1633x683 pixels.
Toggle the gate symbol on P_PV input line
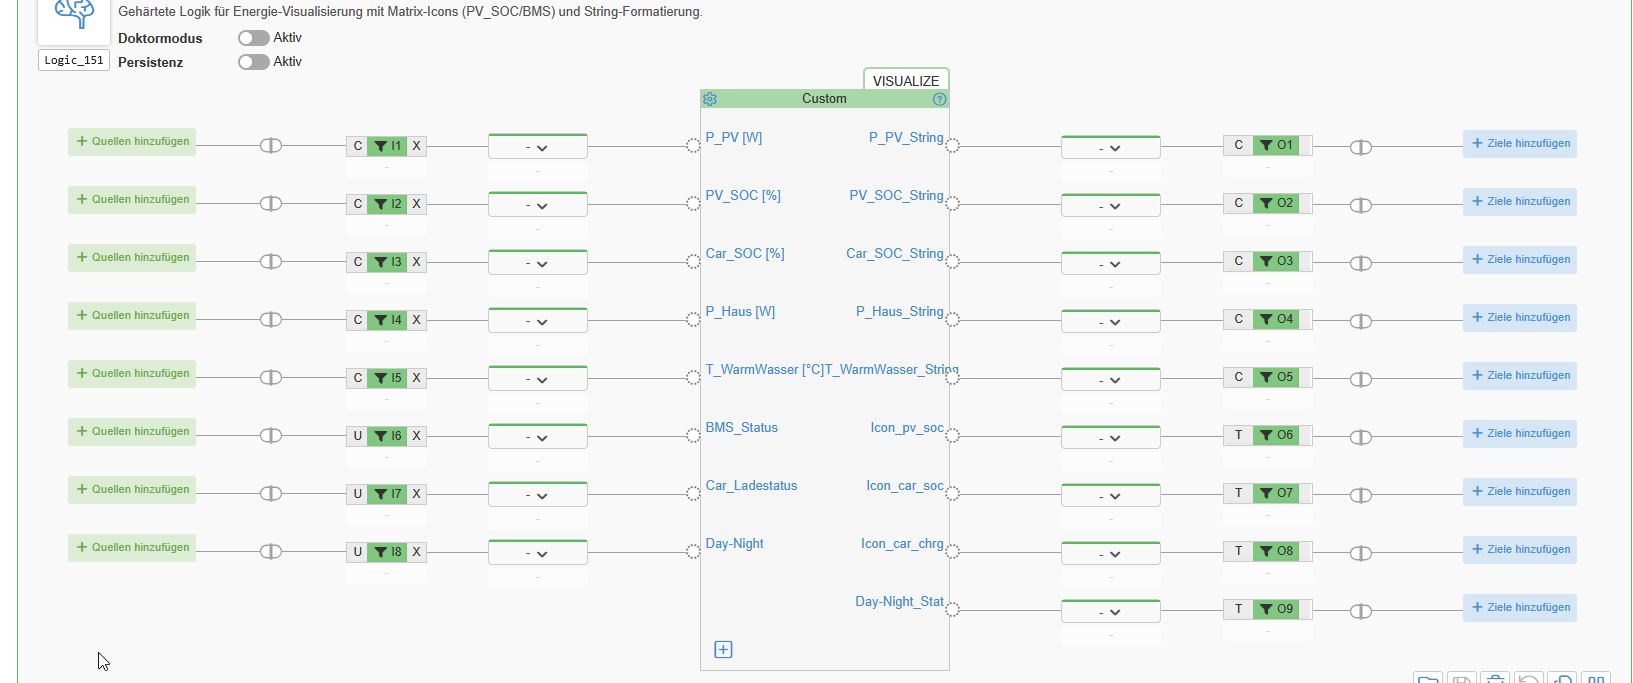pyautogui.click(x=270, y=146)
